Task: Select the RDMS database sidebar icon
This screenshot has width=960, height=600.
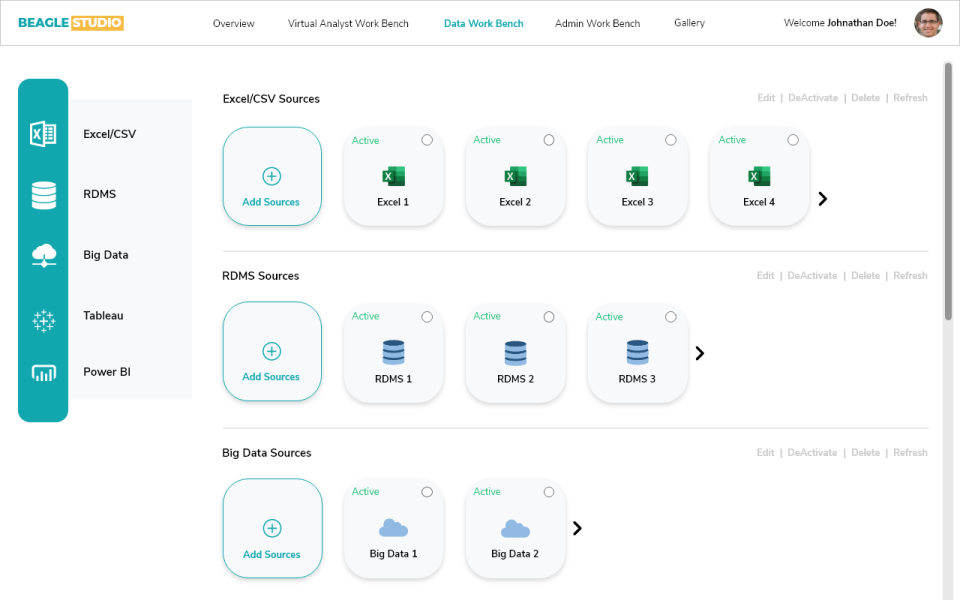Action: (x=43, y=195)
